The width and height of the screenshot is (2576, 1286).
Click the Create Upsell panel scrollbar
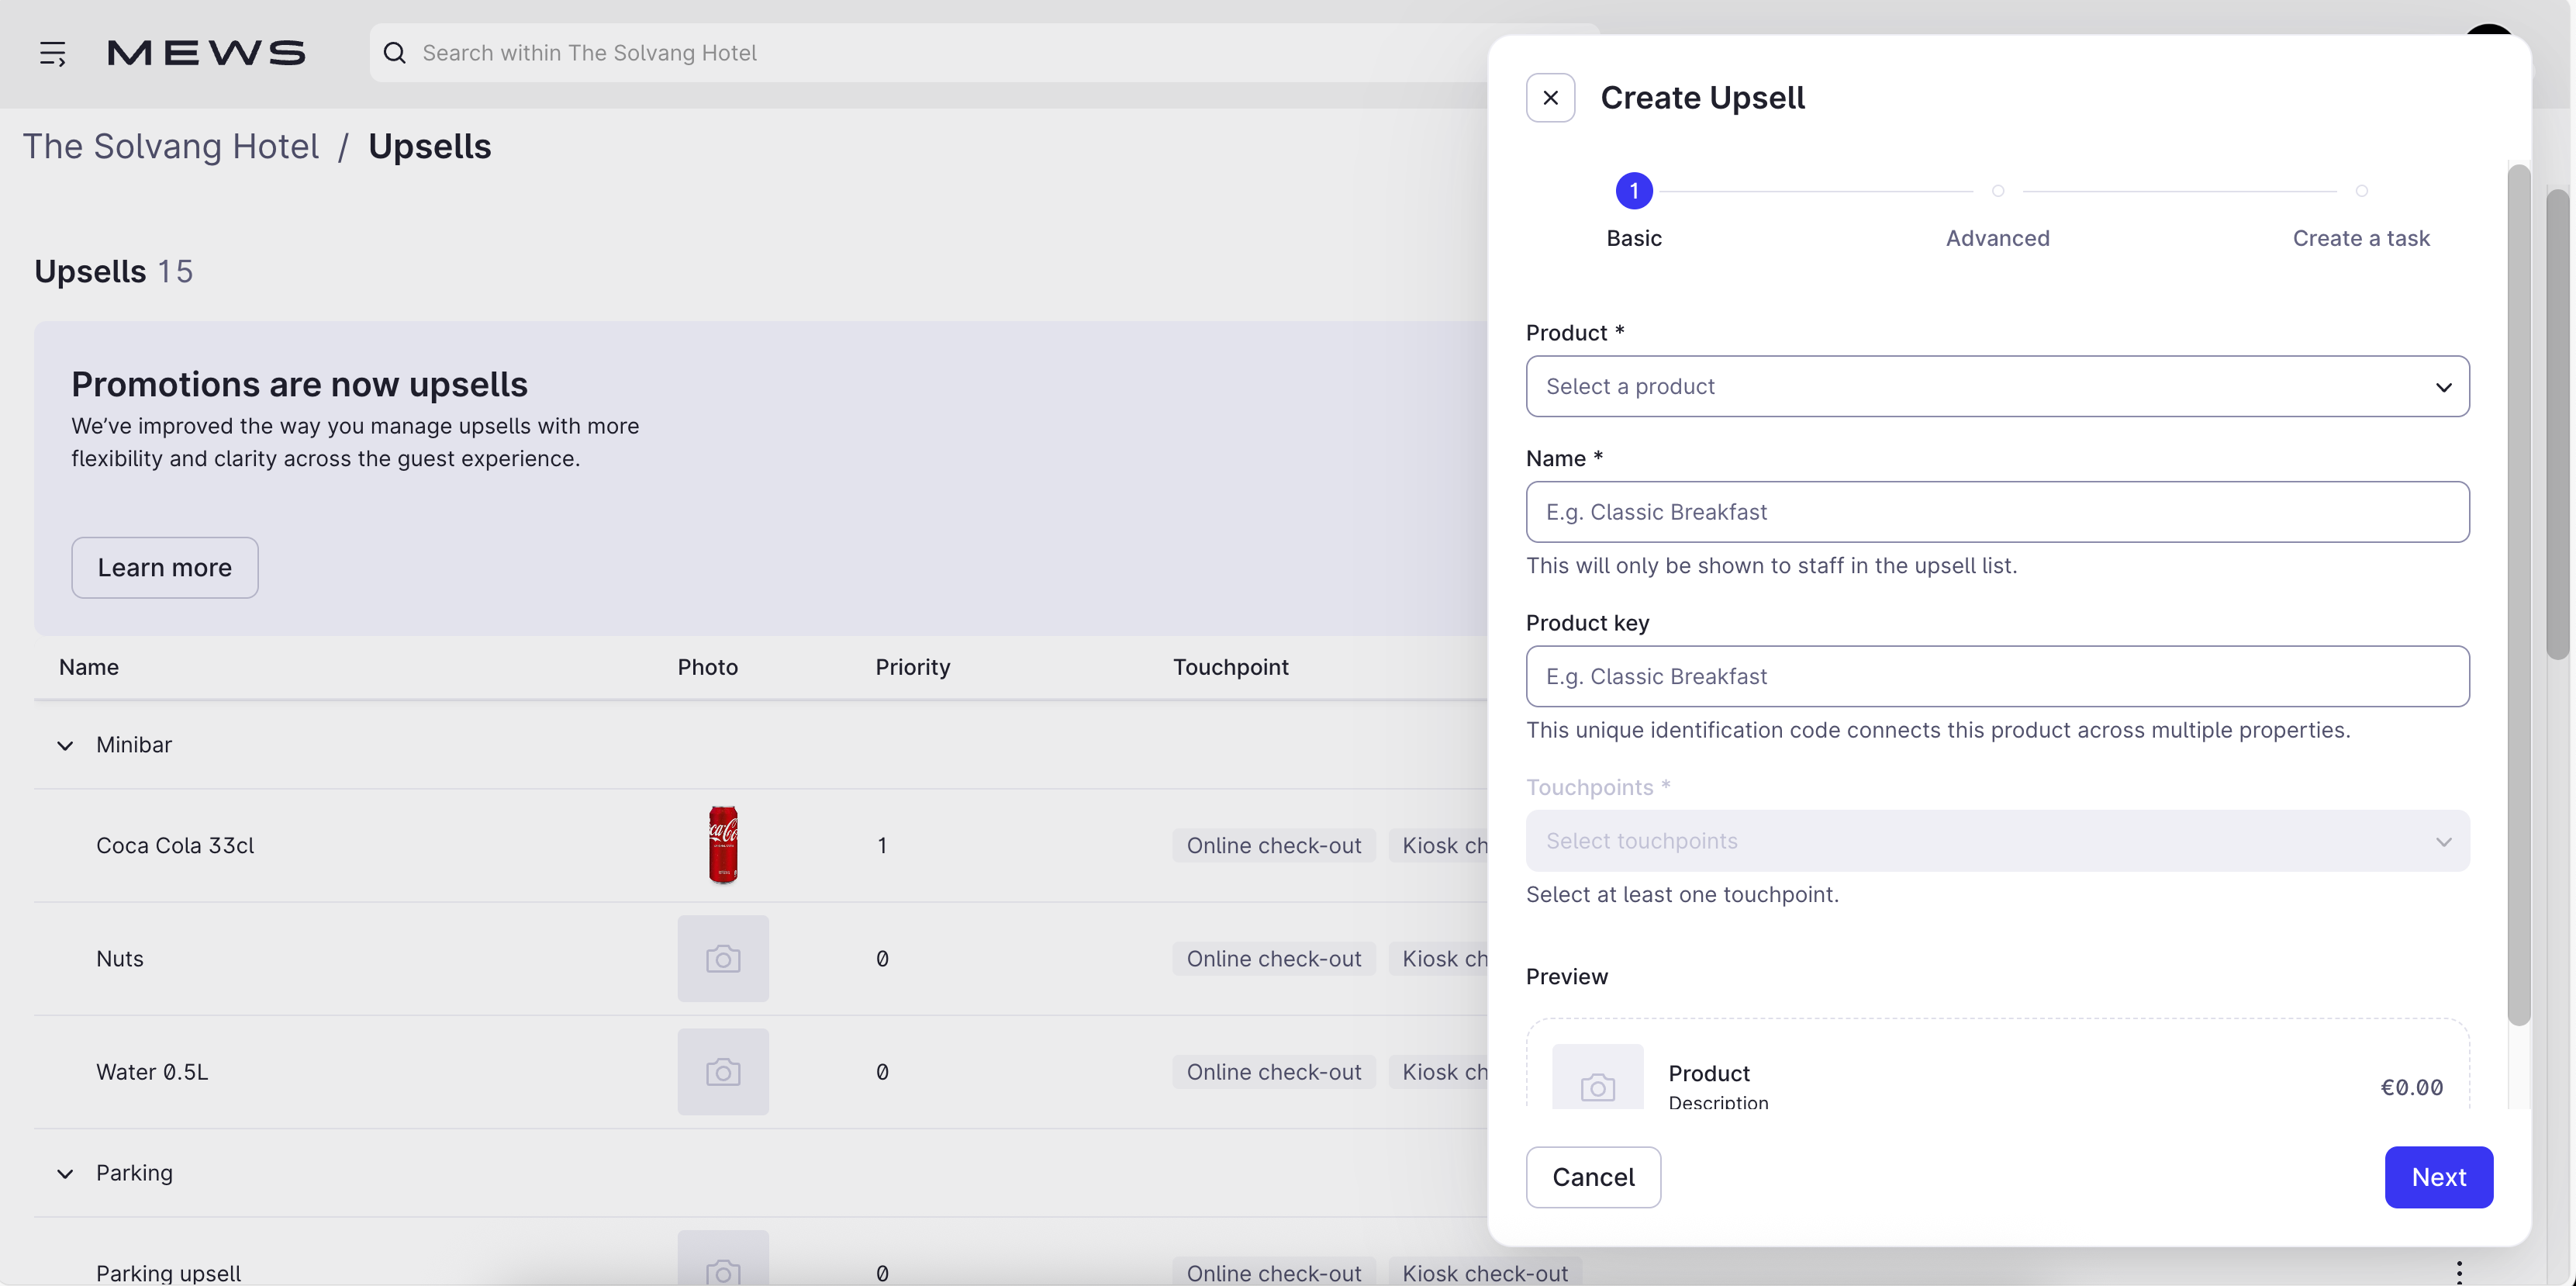click(x=2518, y=595)
